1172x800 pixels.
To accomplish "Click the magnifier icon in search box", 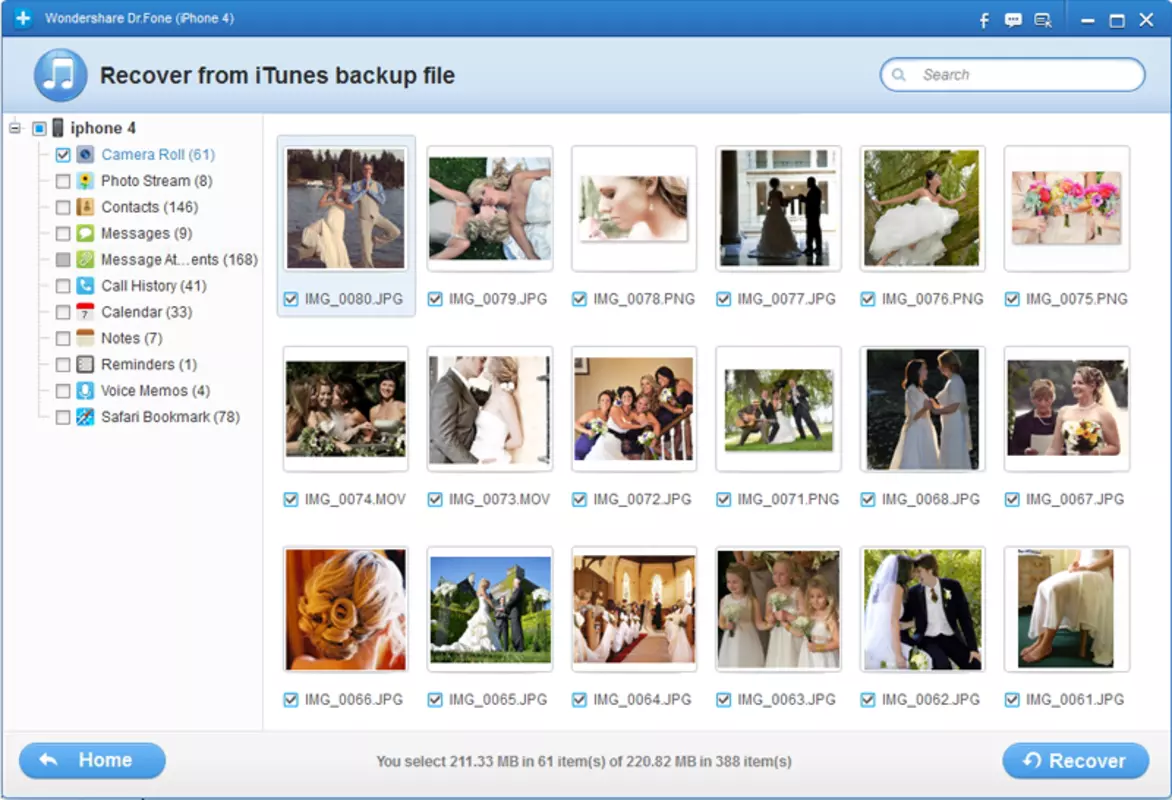I will pyautogui.click(x=899, y=75).
